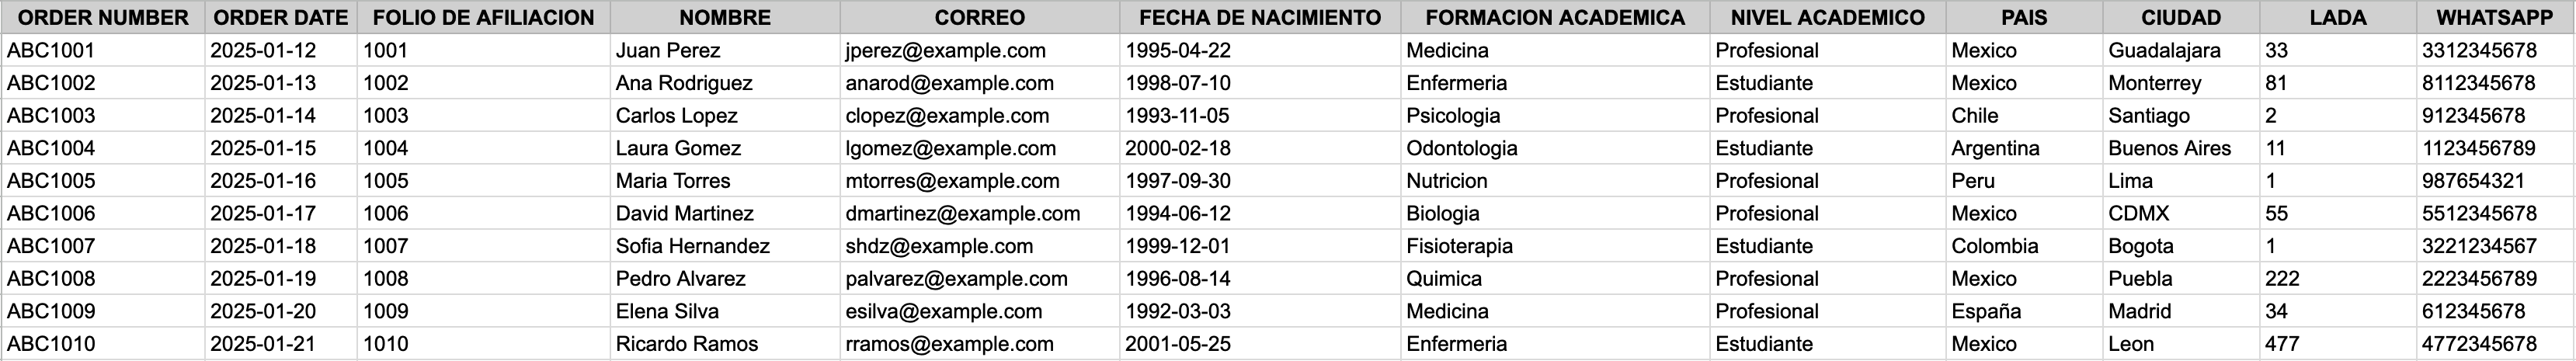Click the Santiago city cell
The height and width of the screenshot is (361, 2576).
coord(2148,116)
